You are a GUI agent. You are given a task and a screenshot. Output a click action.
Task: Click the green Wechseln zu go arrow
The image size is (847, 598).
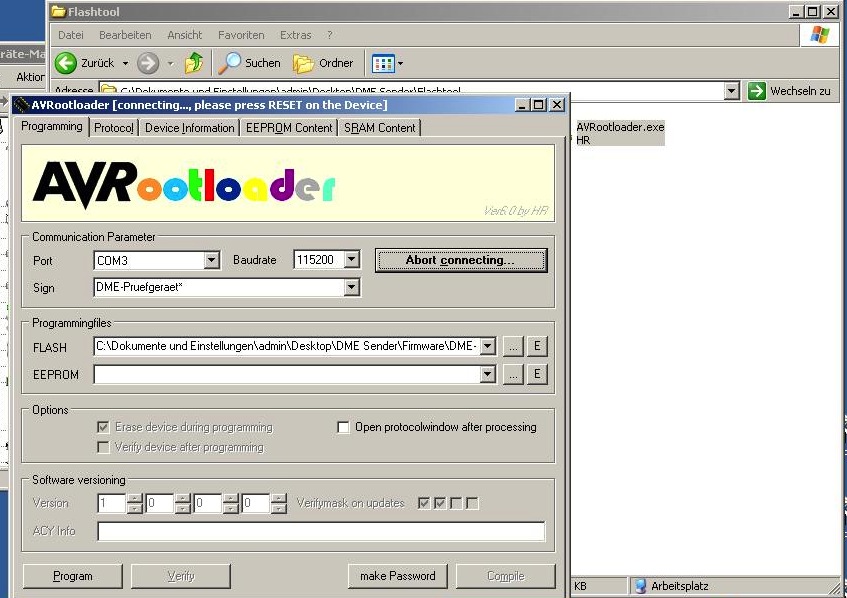click(757, 91)
